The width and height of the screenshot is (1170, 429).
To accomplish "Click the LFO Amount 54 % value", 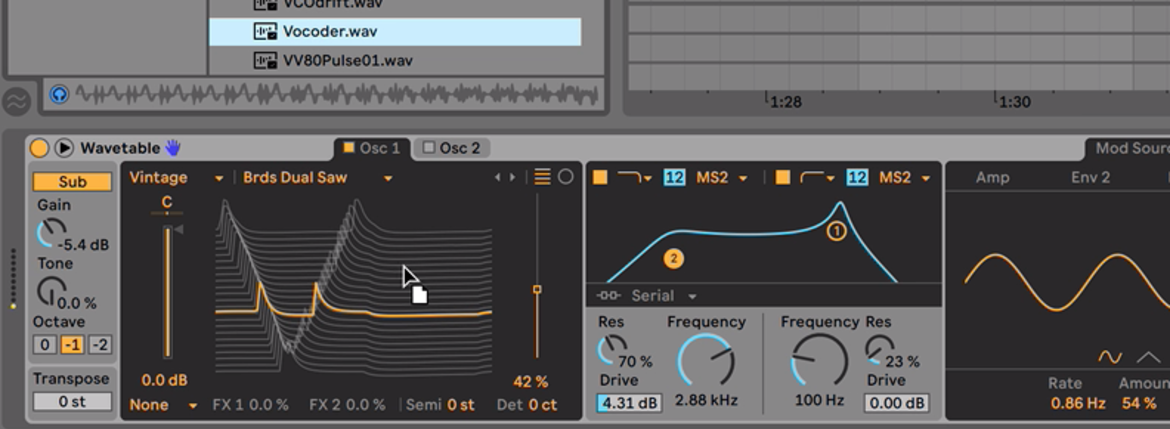I will [x=1139, y=404].
